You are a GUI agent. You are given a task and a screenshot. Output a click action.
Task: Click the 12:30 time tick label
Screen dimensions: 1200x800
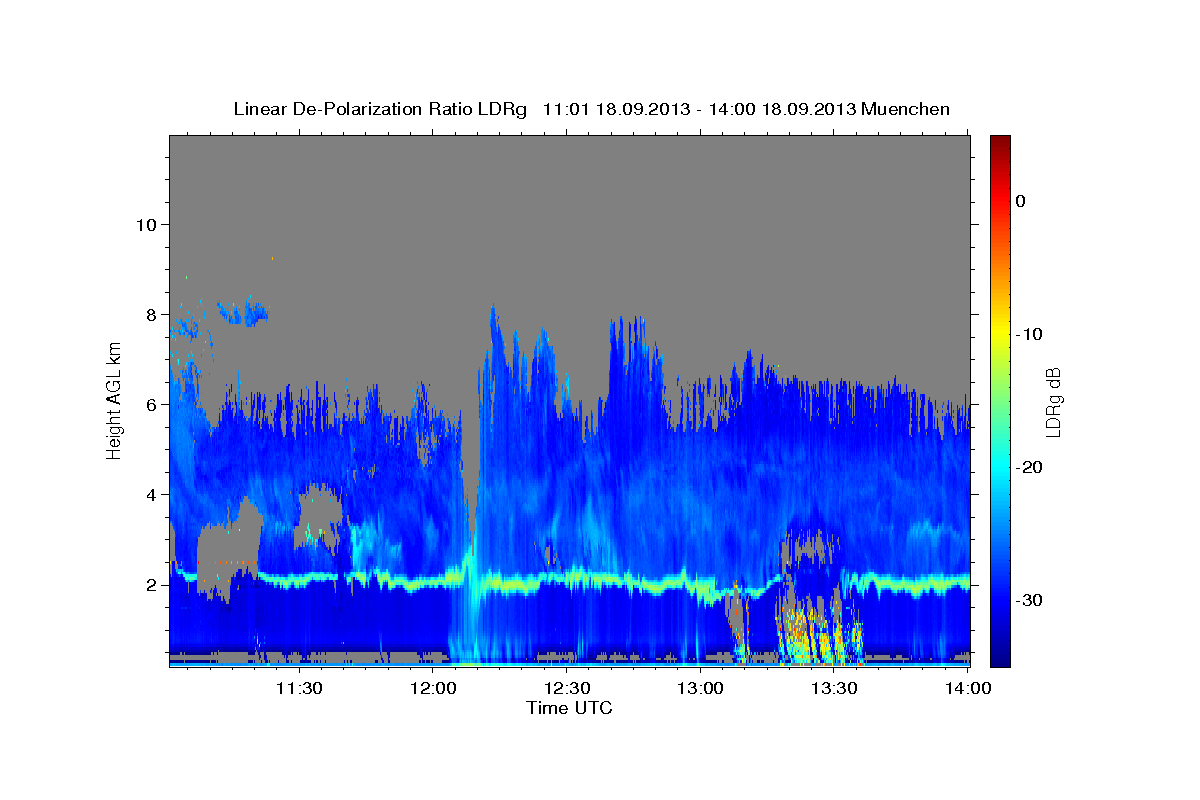(567, 688)
